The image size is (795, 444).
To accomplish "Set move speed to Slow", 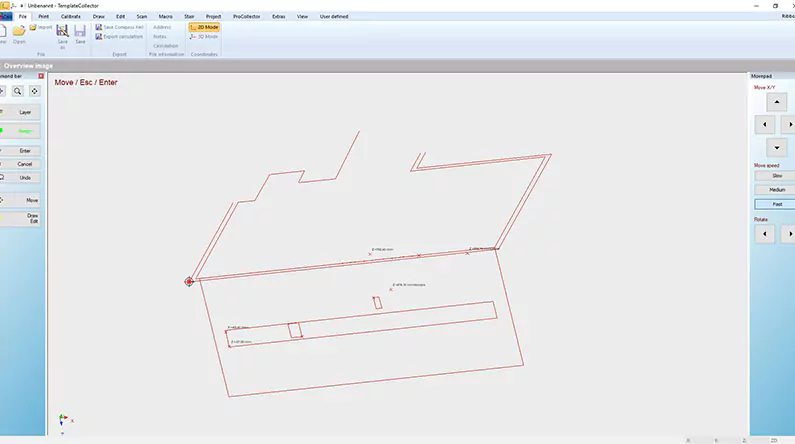I will [776, 175].
